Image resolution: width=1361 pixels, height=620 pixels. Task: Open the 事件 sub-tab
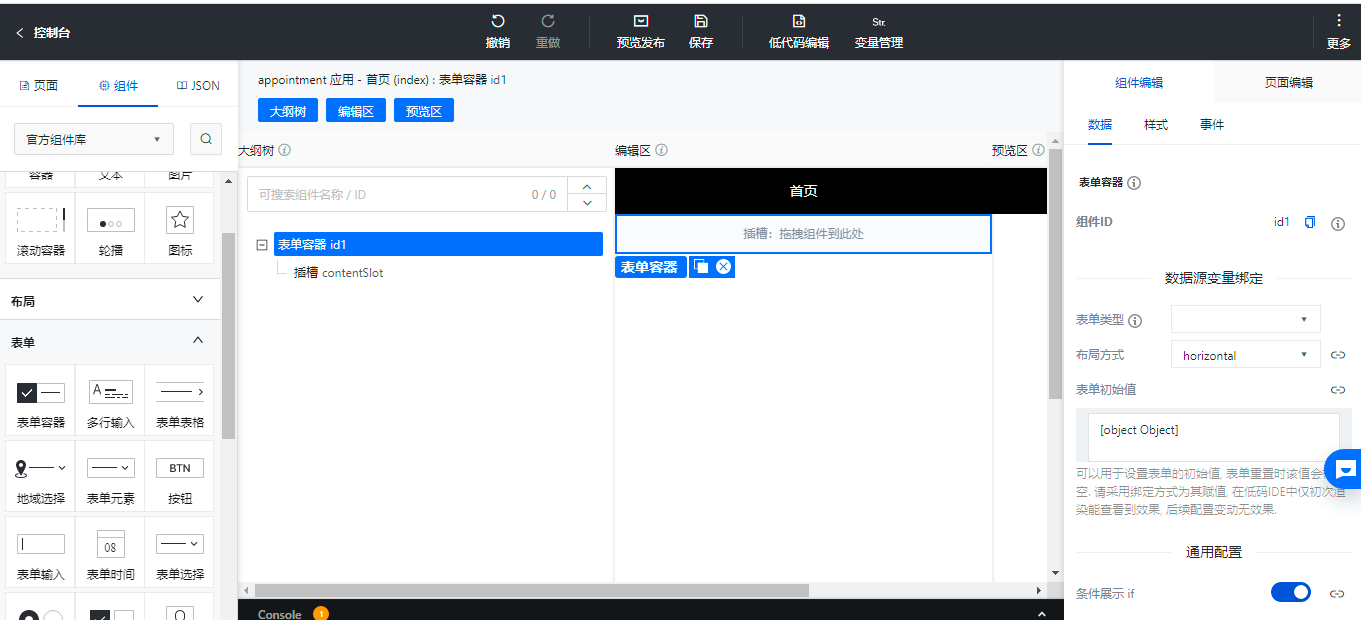point(1212,125)
